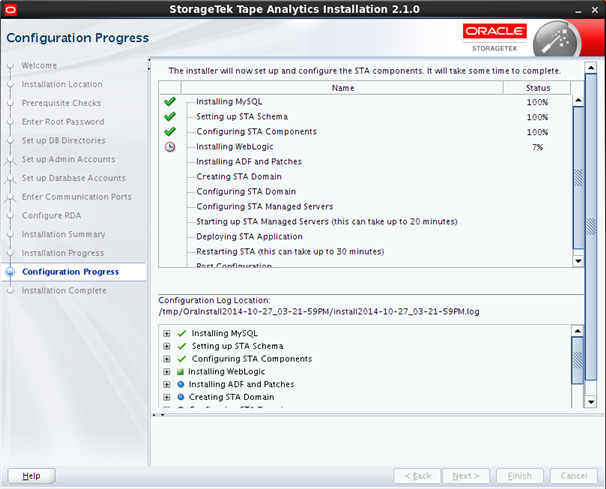
Task: Select Deploying STA Application row
Action: point(365,237)
